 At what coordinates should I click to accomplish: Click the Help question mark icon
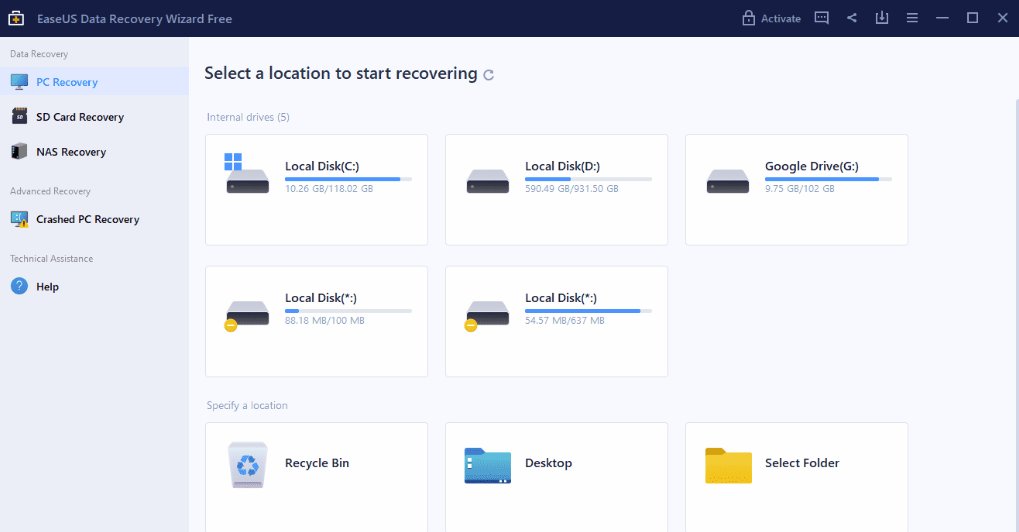coord(19,286)
